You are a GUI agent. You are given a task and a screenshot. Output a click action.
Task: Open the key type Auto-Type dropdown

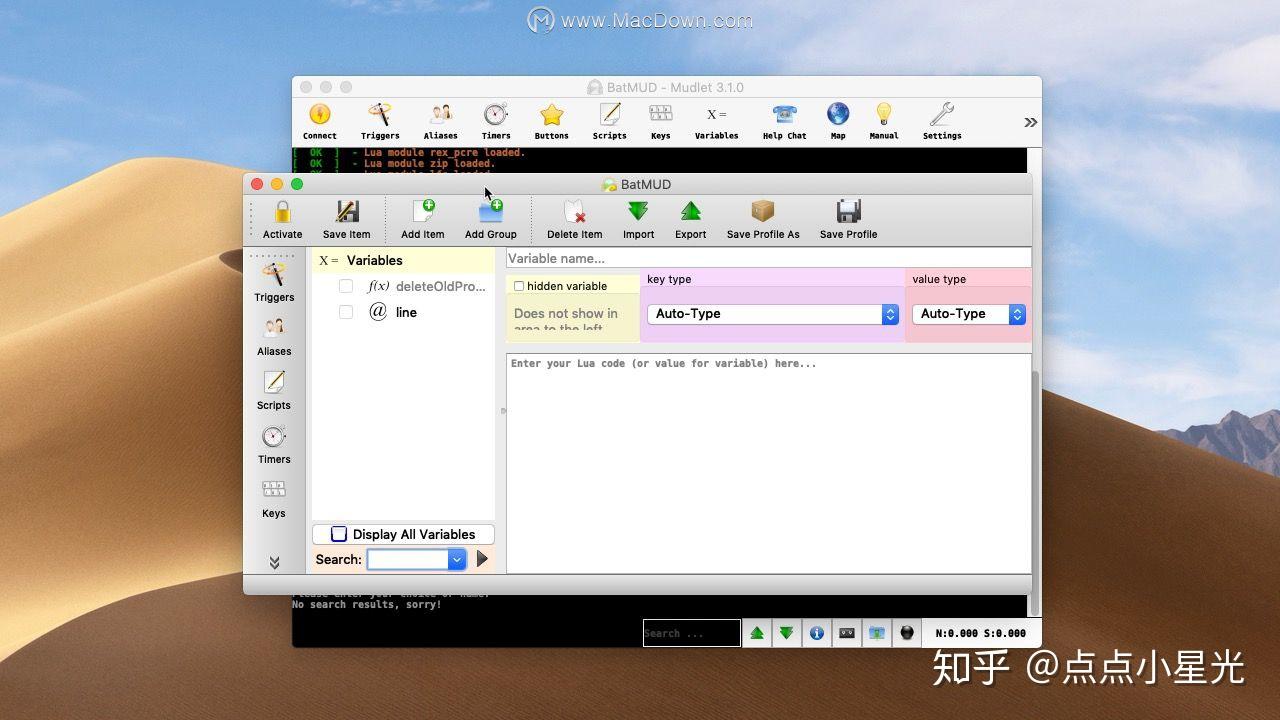tap(889, 313)
